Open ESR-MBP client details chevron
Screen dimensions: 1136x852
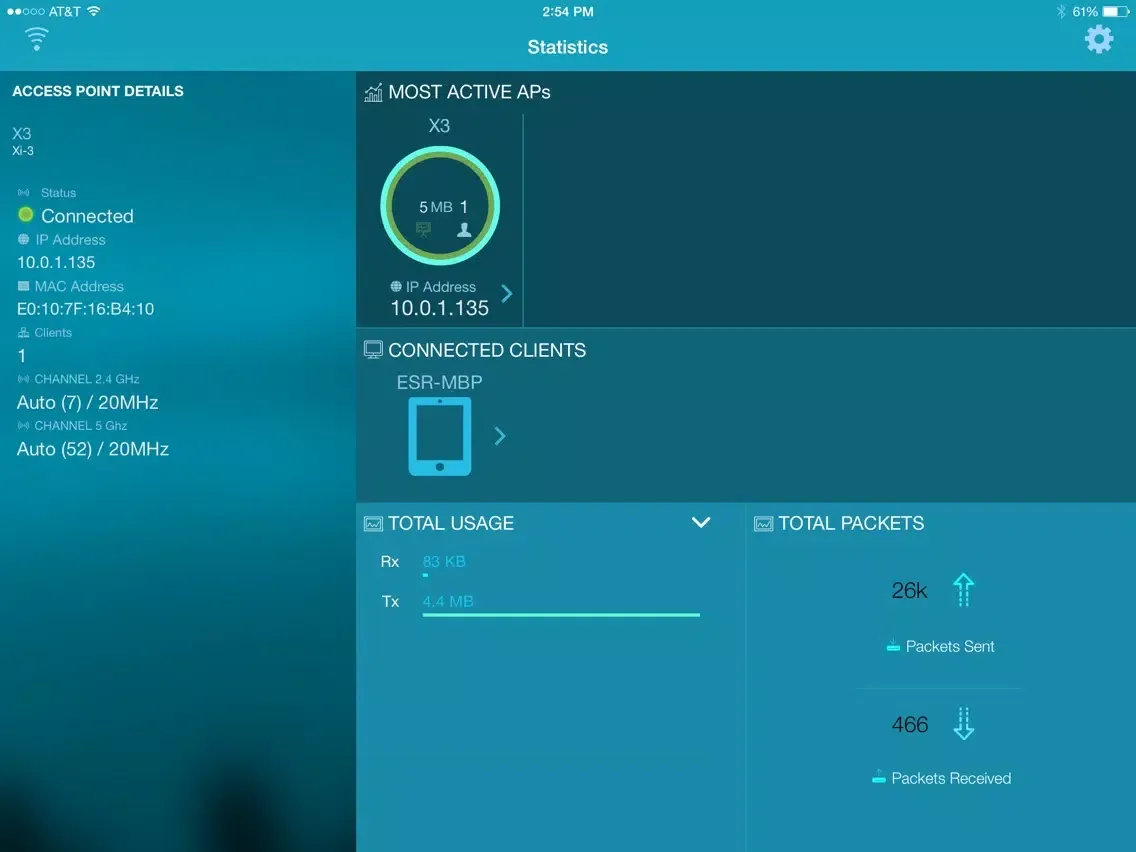coord(500,436)
